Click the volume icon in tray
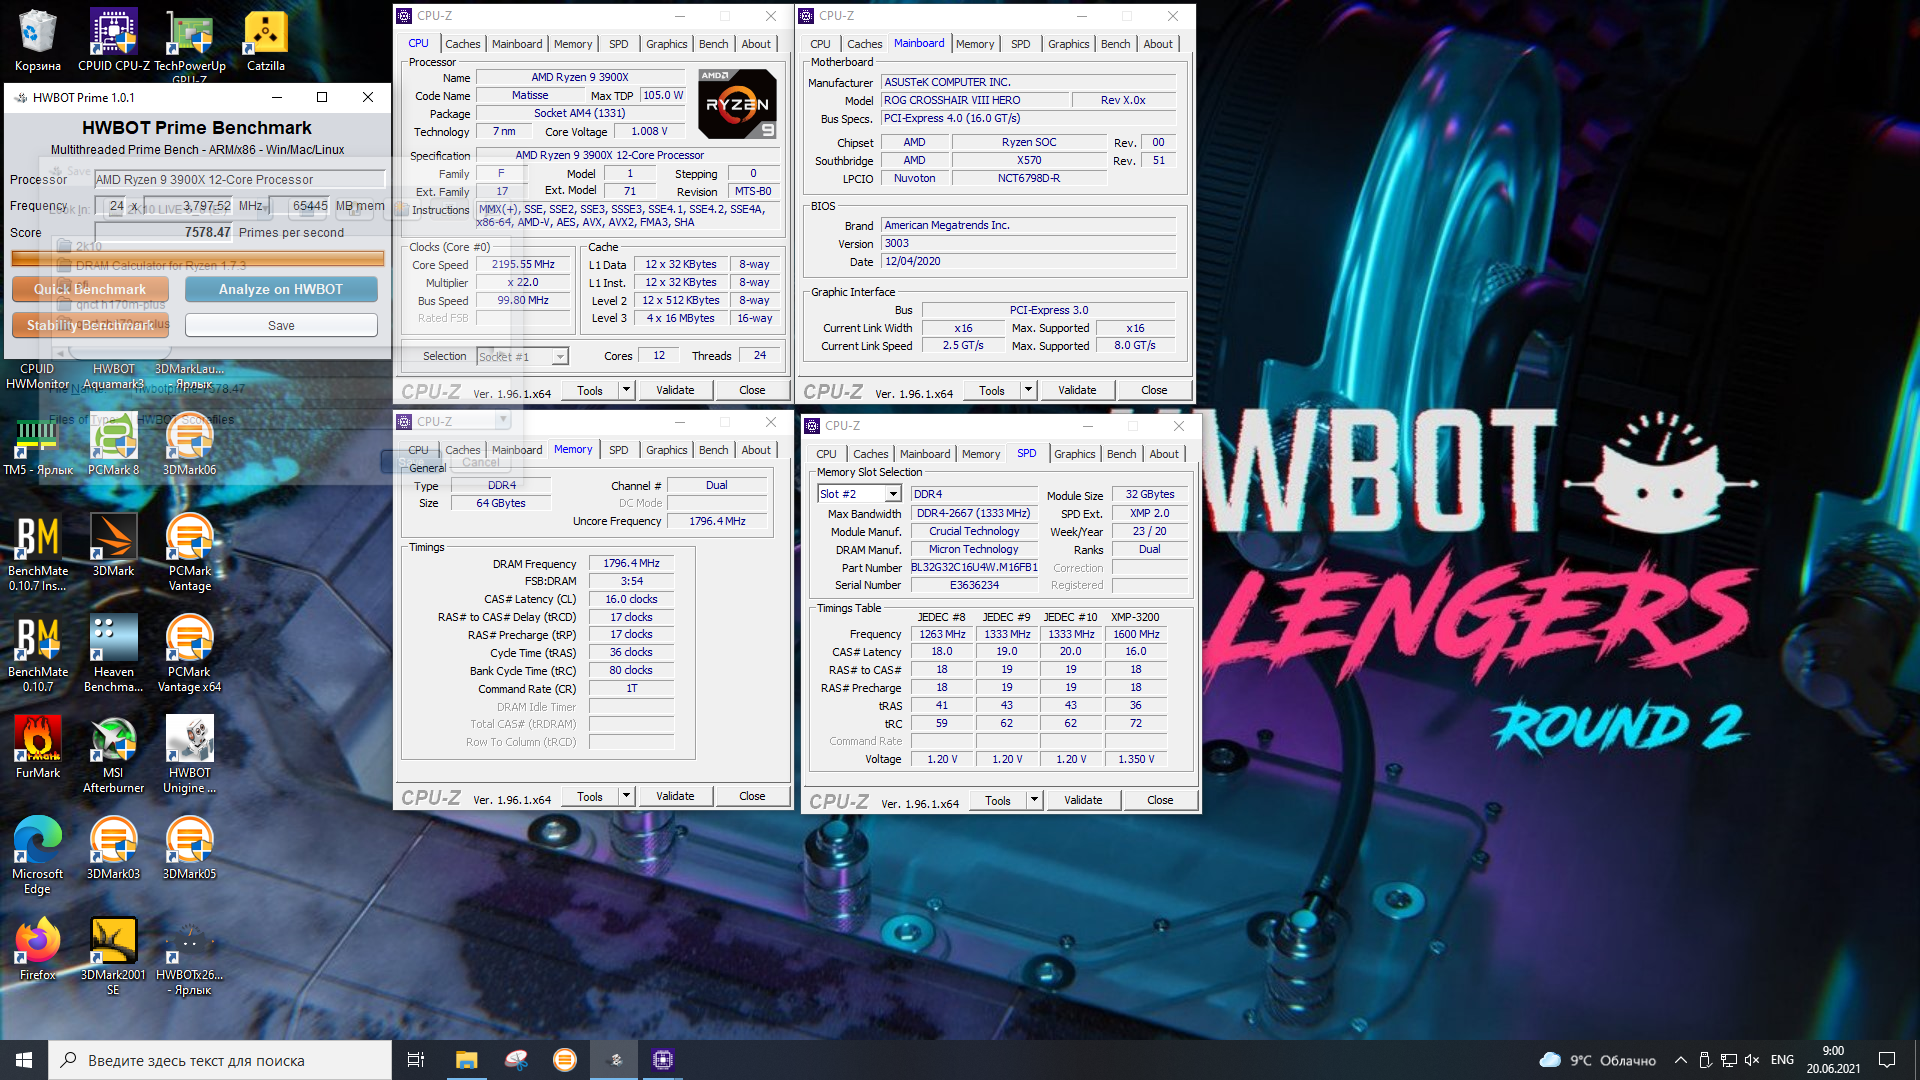This screenshot has height=1080, width=1920. pyautogui.click(x=1752, y=1060)
